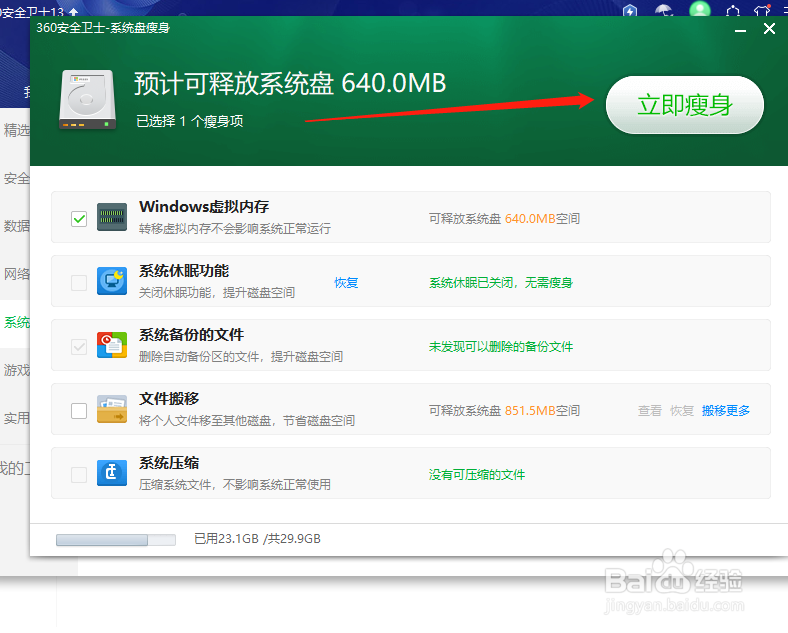The height and width of the screenshot is (633, 788).
Task: Click the 已用23.1GB /共29.9GB text
Action: (257, 539)
